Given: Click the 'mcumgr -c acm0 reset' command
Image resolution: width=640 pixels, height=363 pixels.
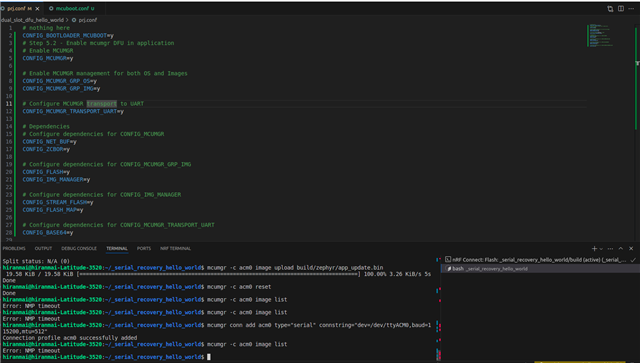Looking at the screenshot, I should pos(239,287).
